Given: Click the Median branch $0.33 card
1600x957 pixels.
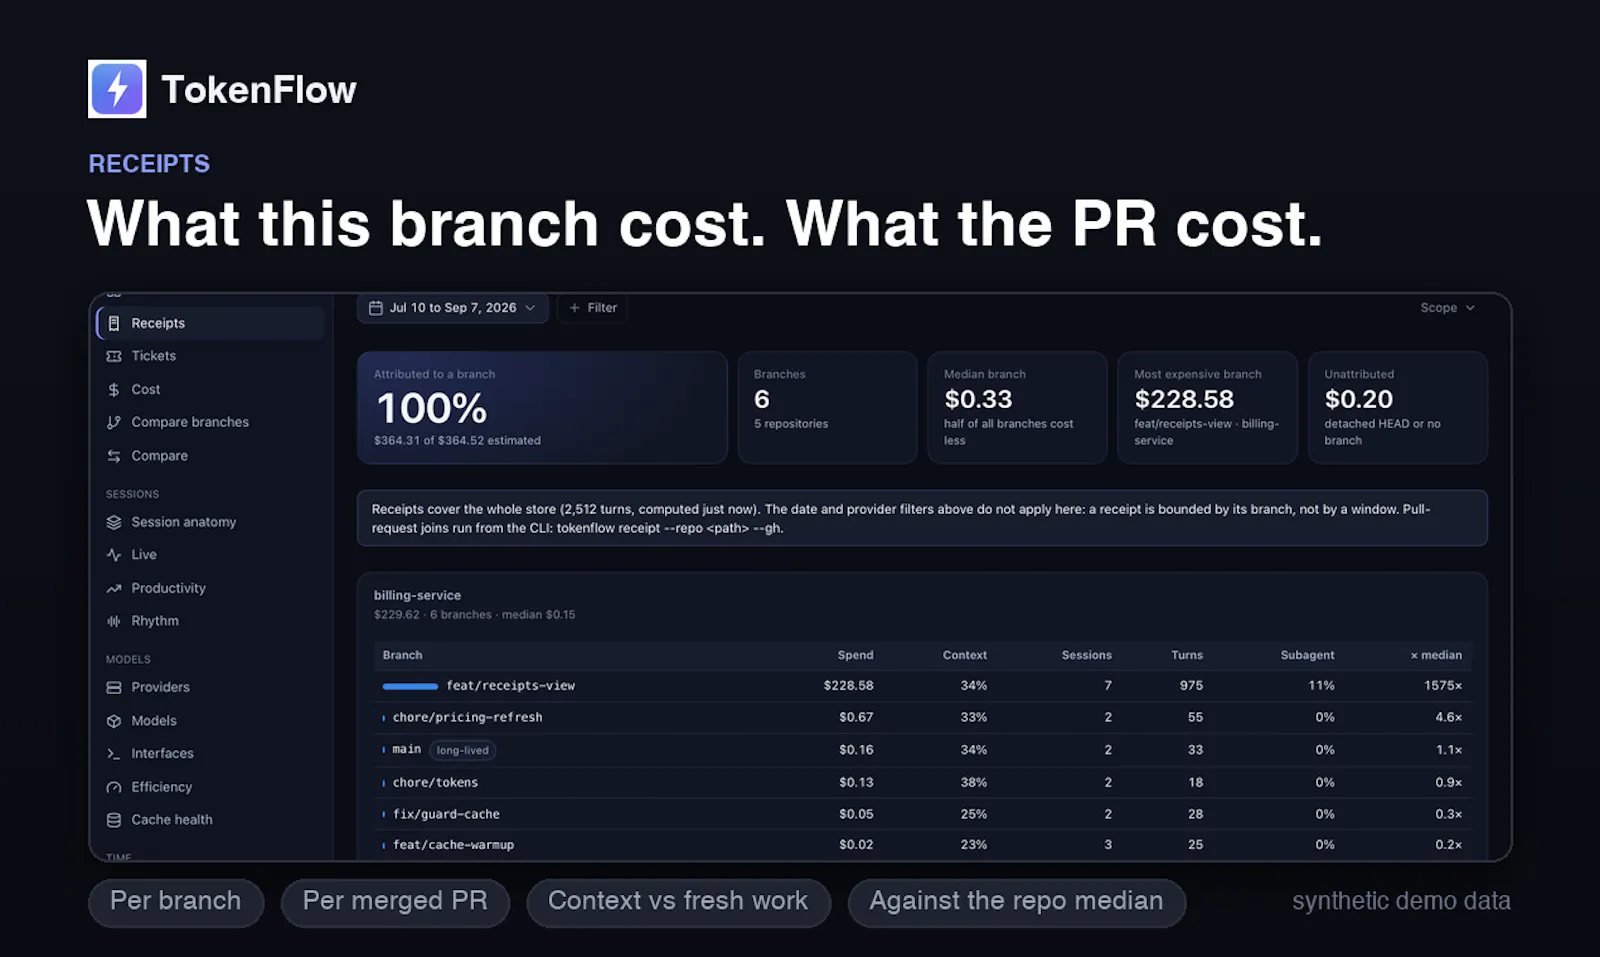Looking at the screenshot, I should click(x=1017, y=408).
